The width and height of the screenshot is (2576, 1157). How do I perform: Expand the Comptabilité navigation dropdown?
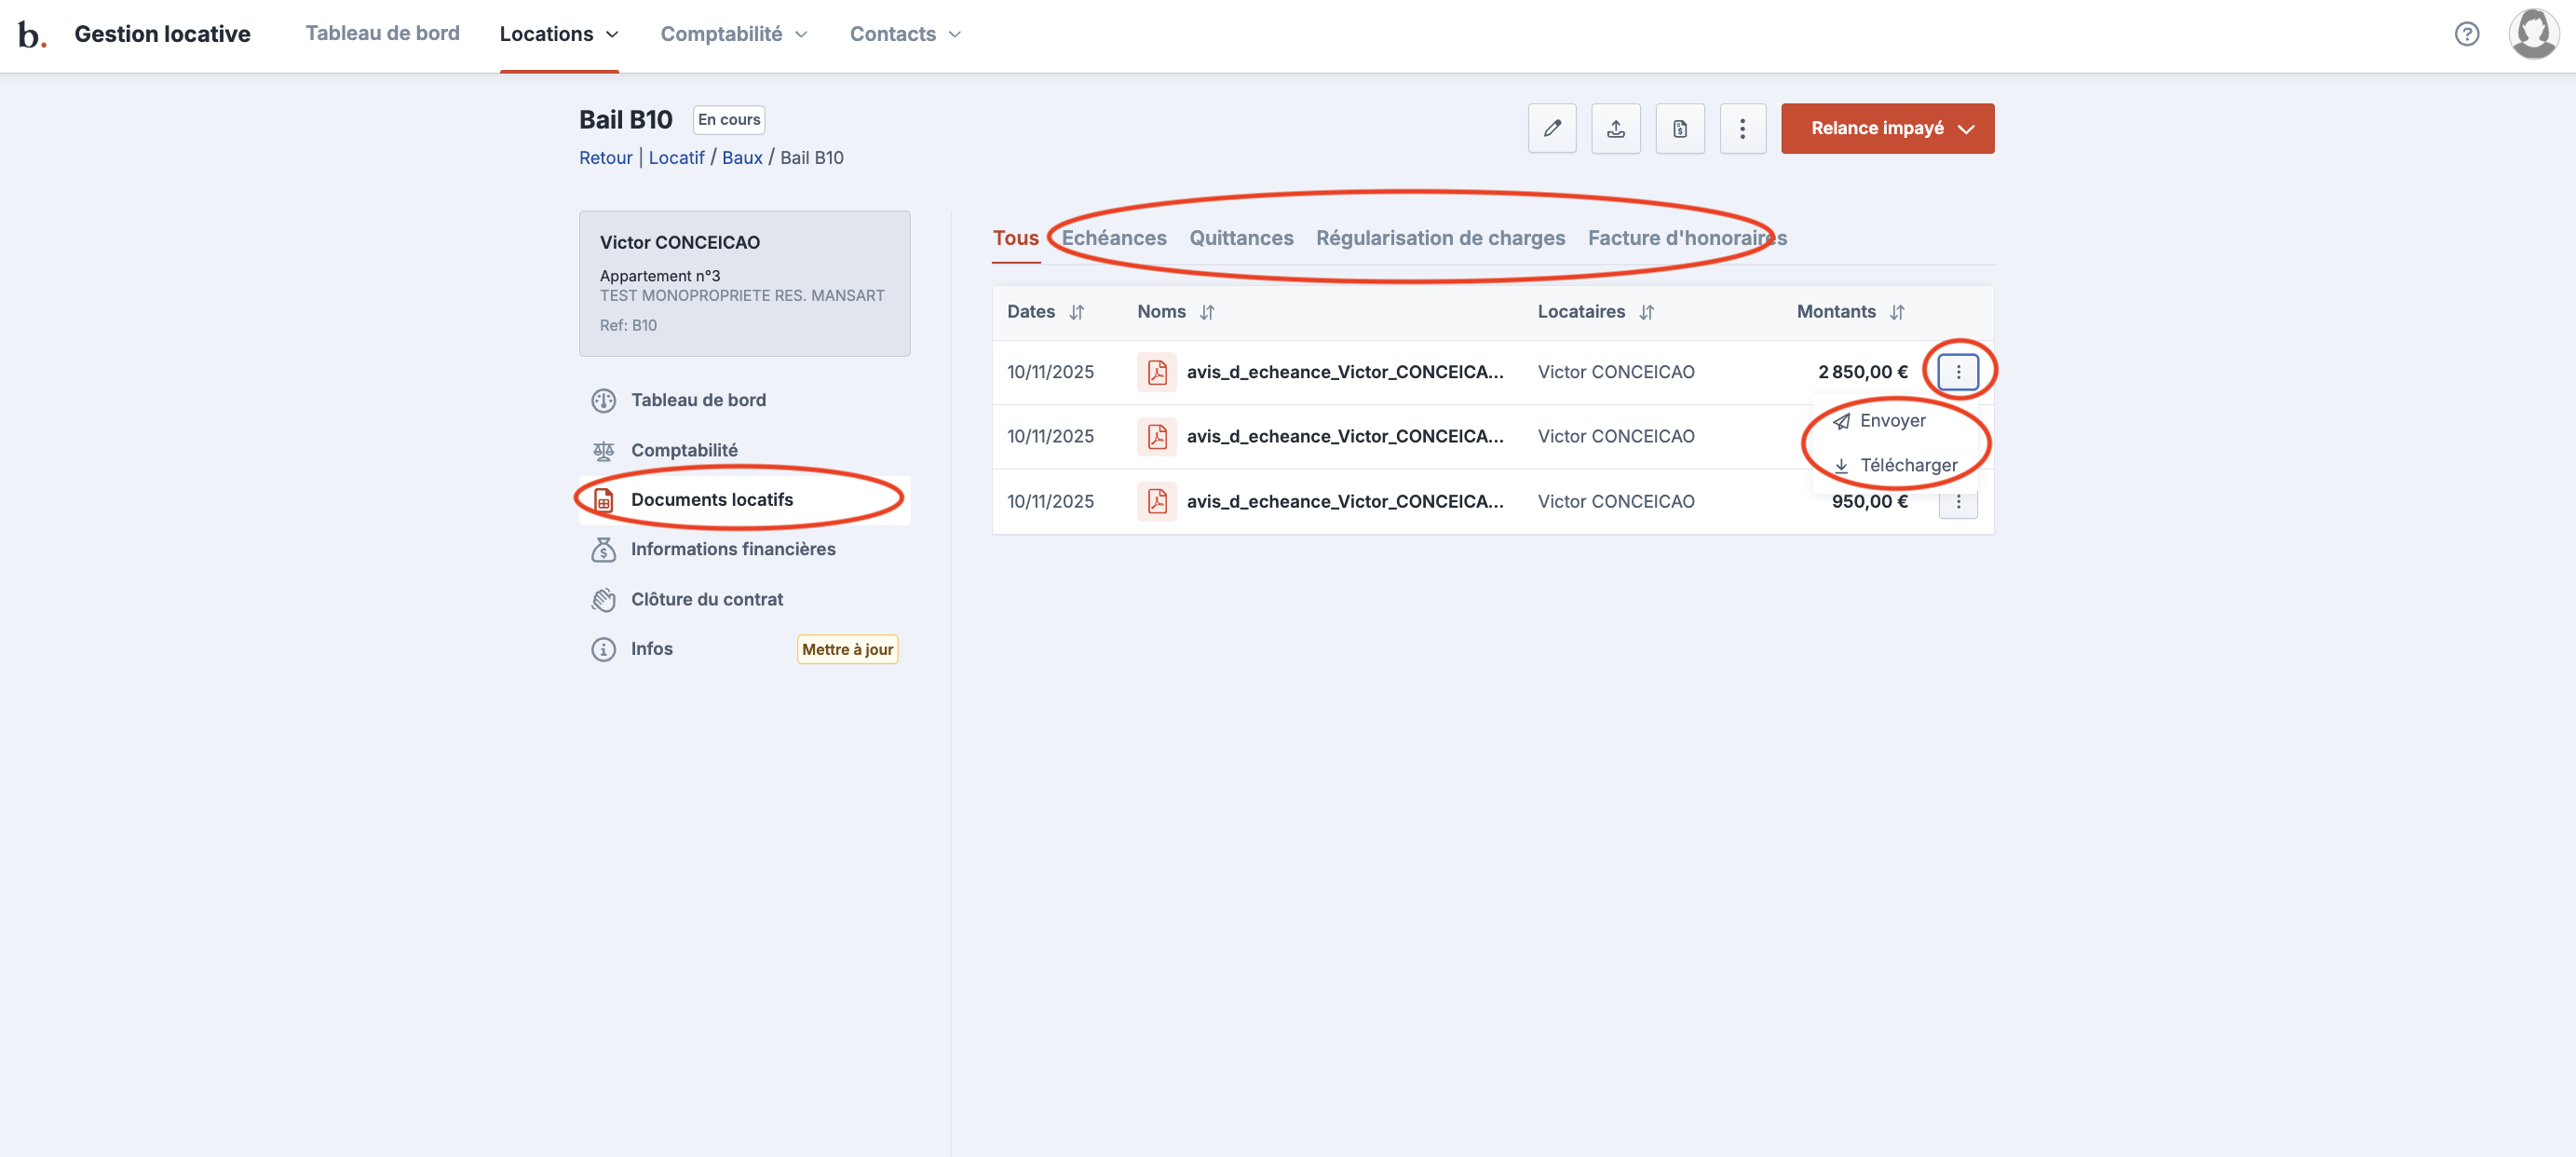point(734,34)
